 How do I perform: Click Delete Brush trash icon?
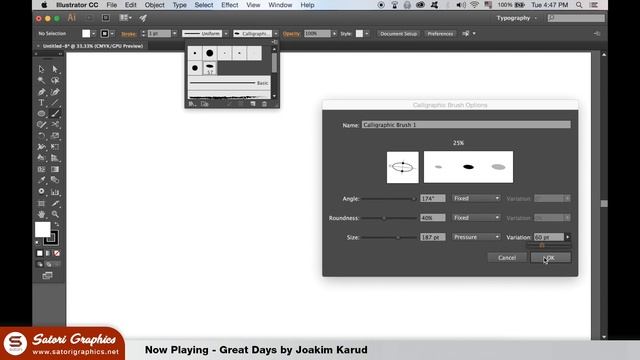(x=264, y=104)
